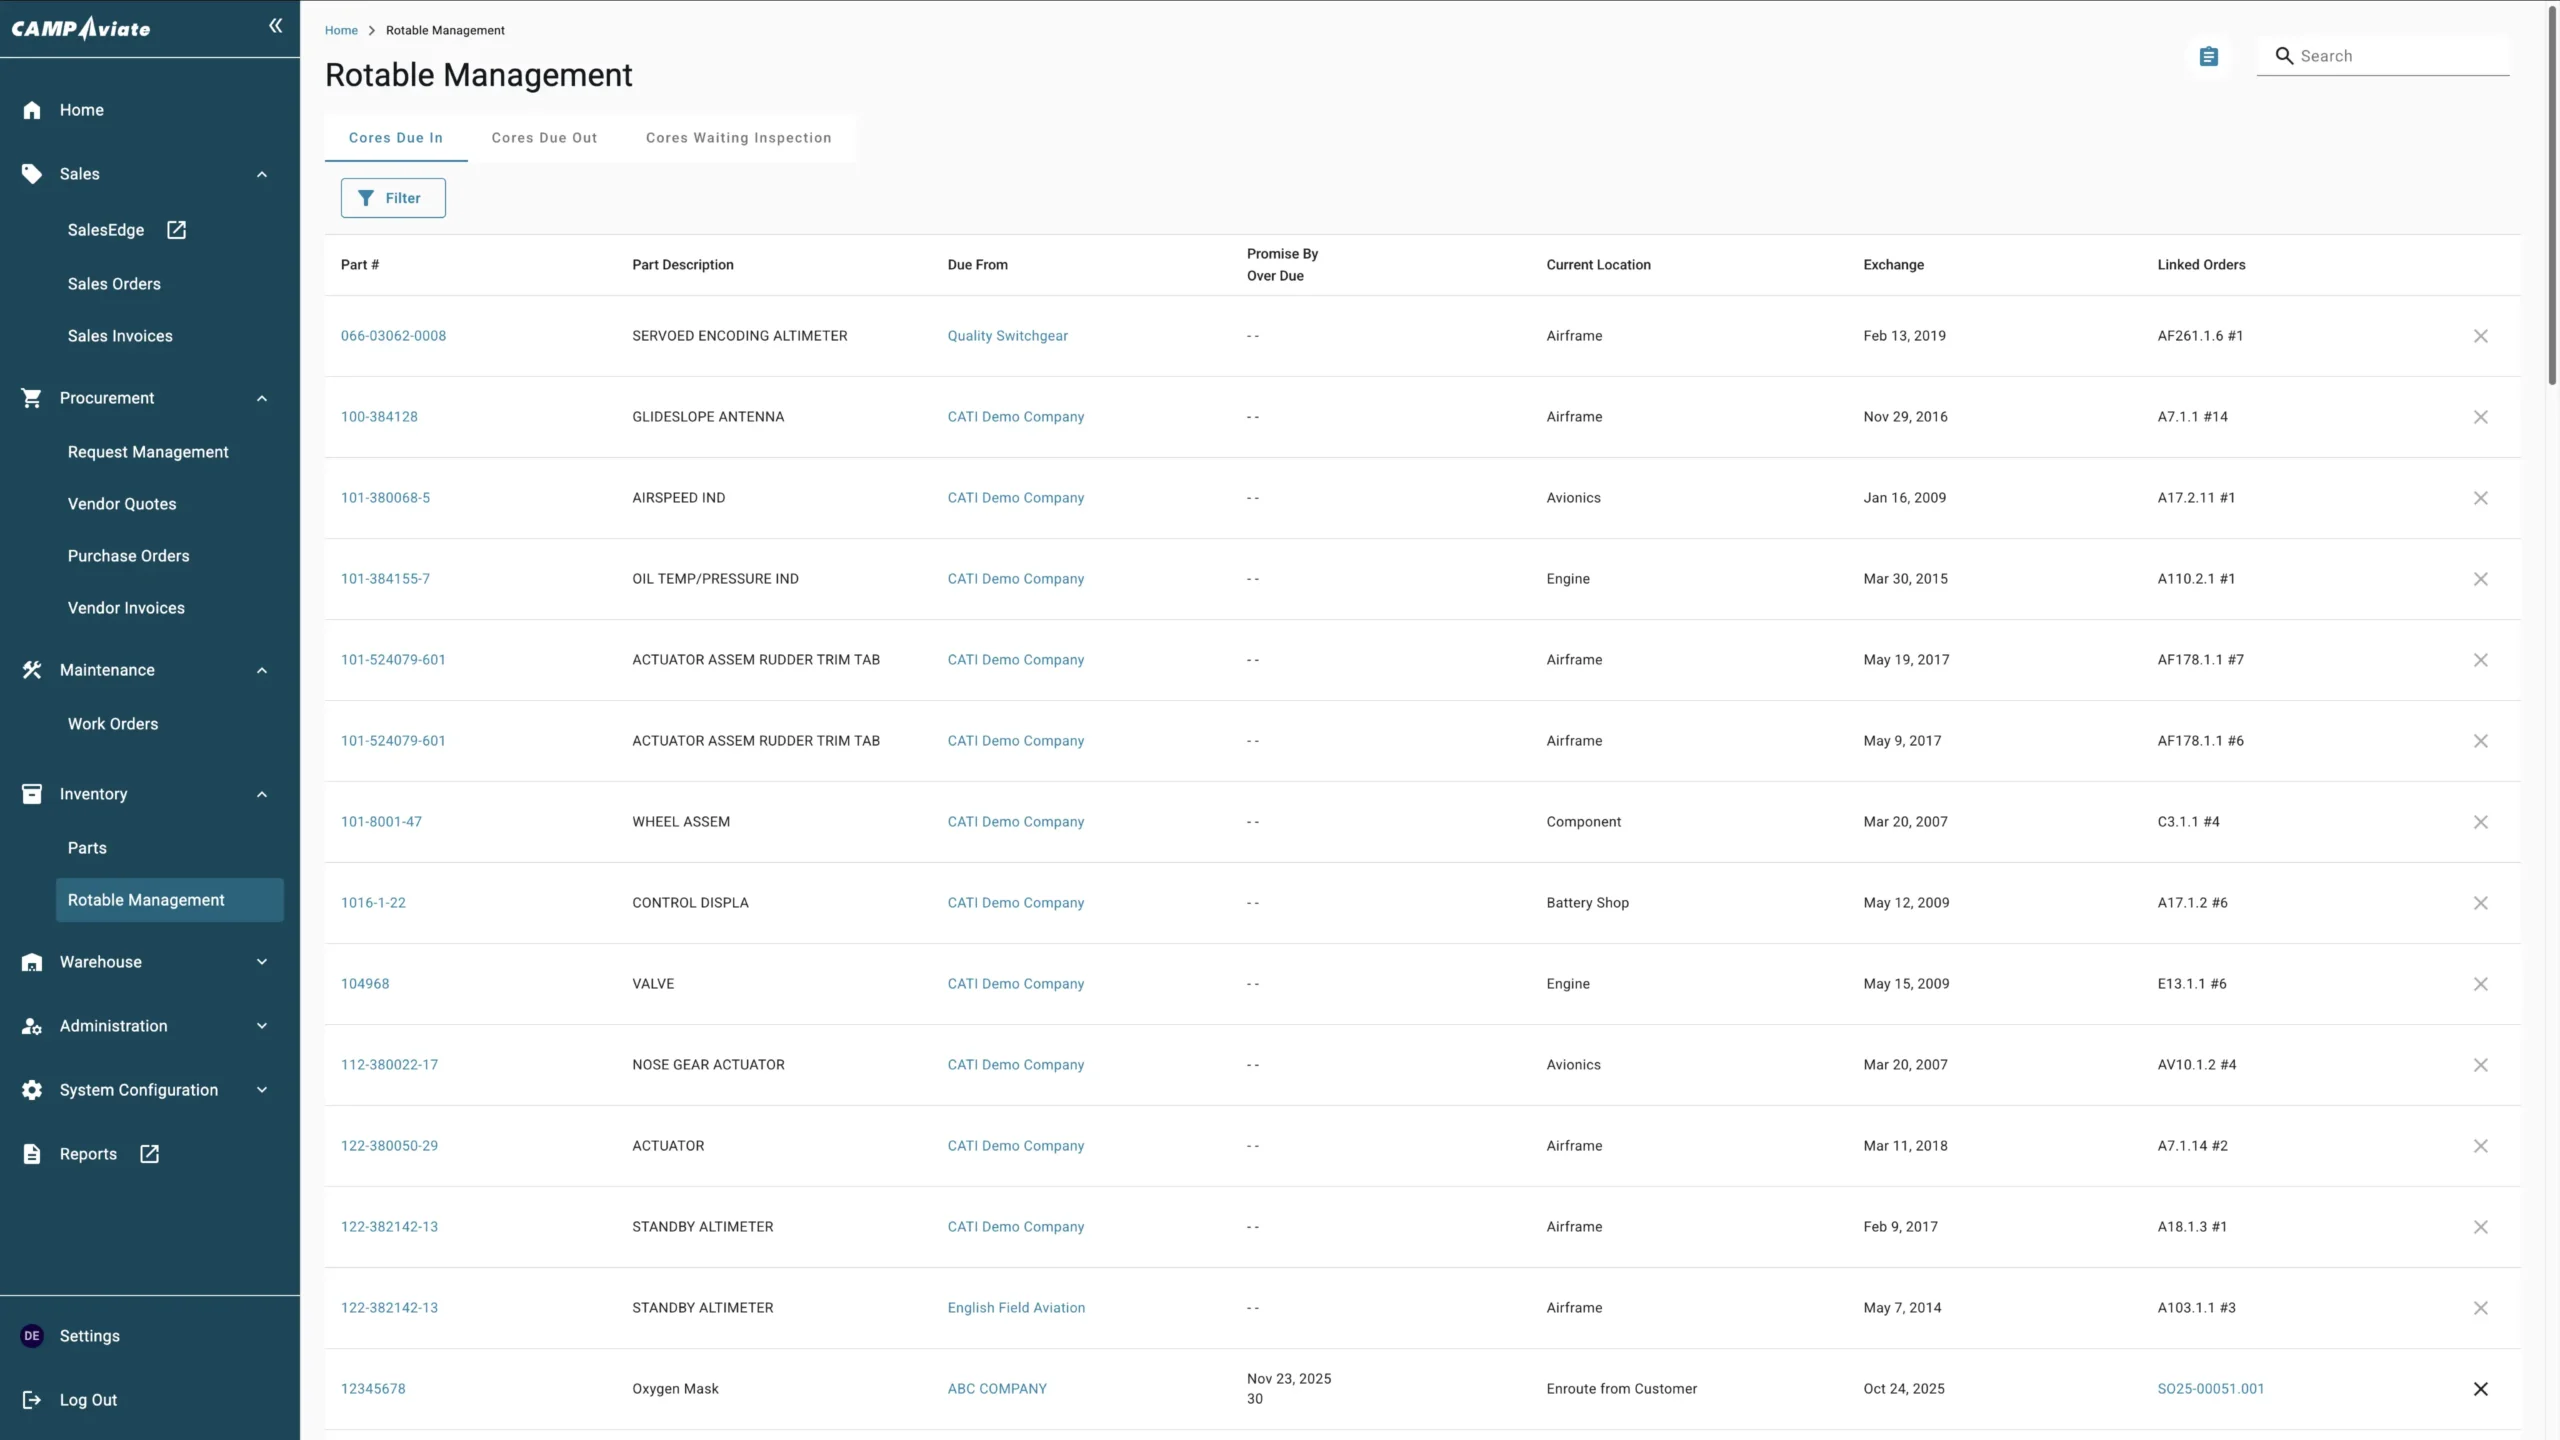The image size is (2560, 1440).
Task: Open Request Management in sidebar
Action: click(148, 452)
